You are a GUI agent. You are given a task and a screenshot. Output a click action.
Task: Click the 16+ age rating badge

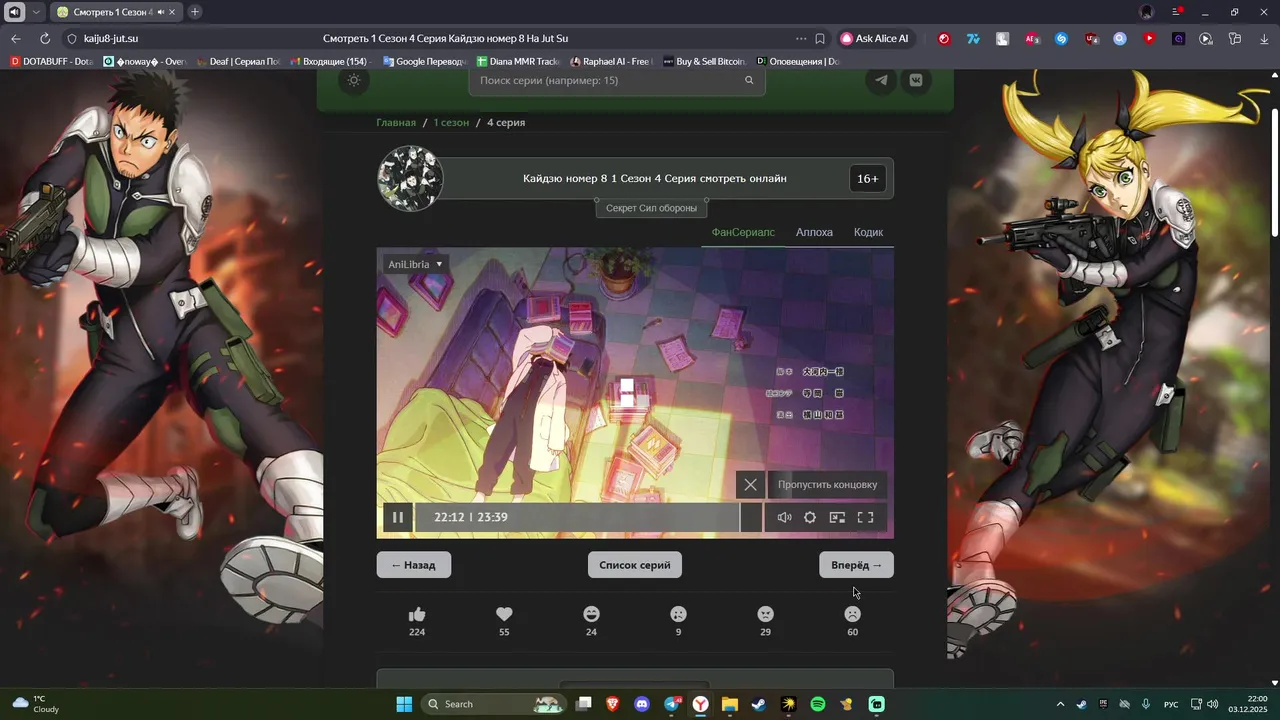(x=868, y=179)
